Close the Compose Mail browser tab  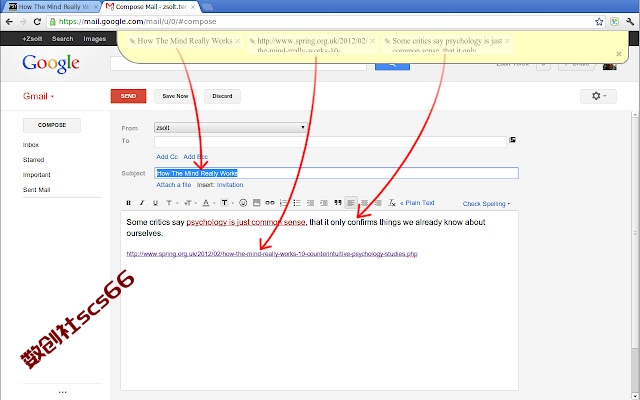(x=193, y=7)
